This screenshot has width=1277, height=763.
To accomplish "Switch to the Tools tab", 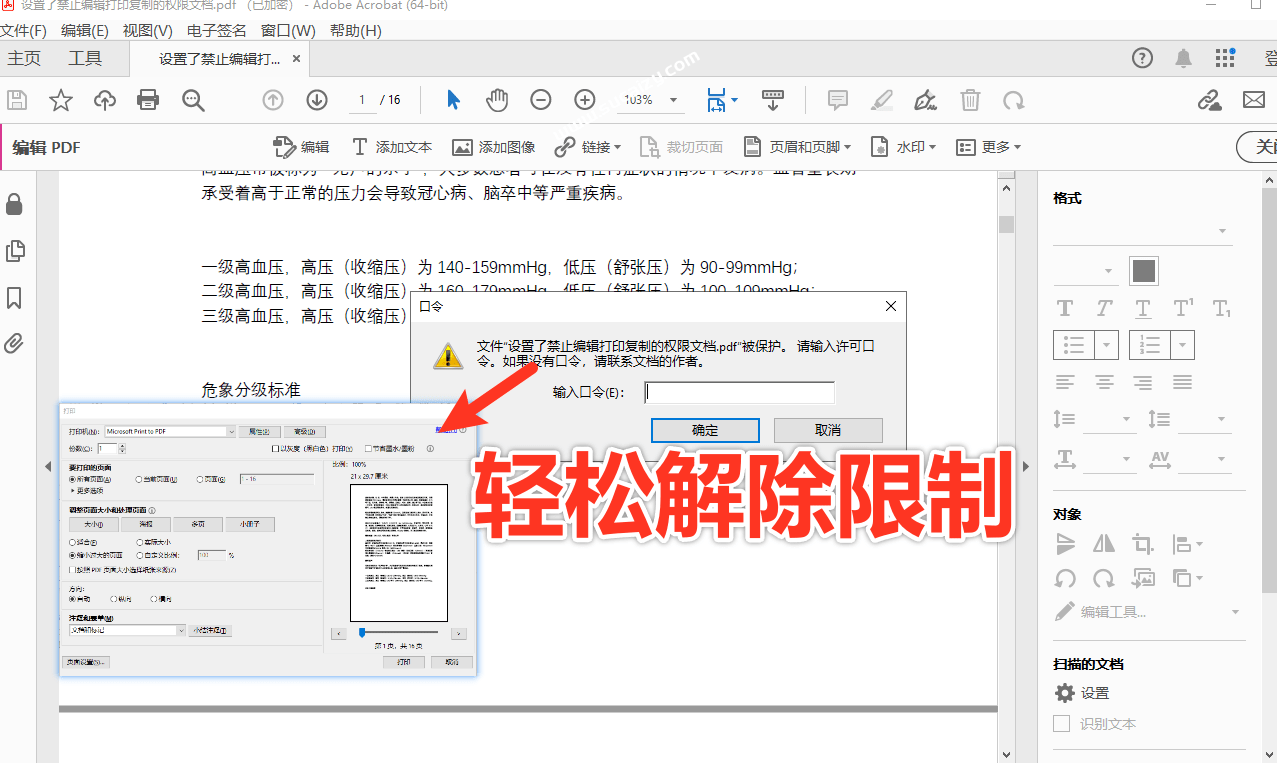I will [85, 58].
